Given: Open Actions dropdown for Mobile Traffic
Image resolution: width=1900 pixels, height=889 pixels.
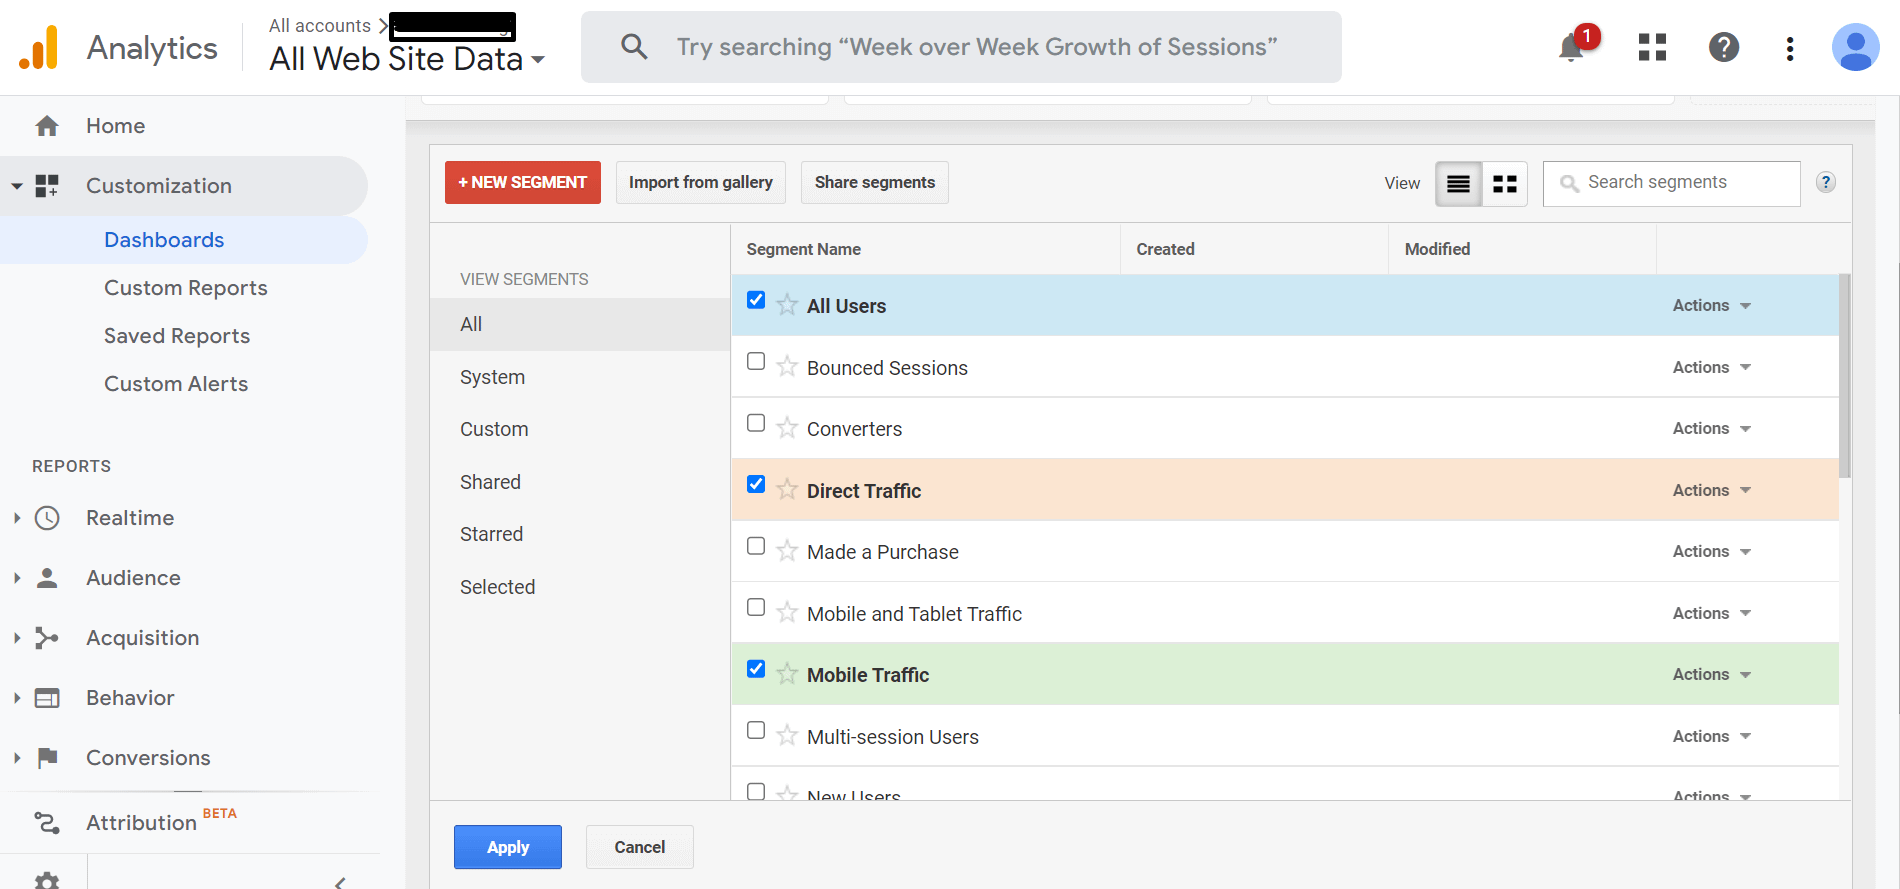Looking at the screenshot, I should [1711, 674].
